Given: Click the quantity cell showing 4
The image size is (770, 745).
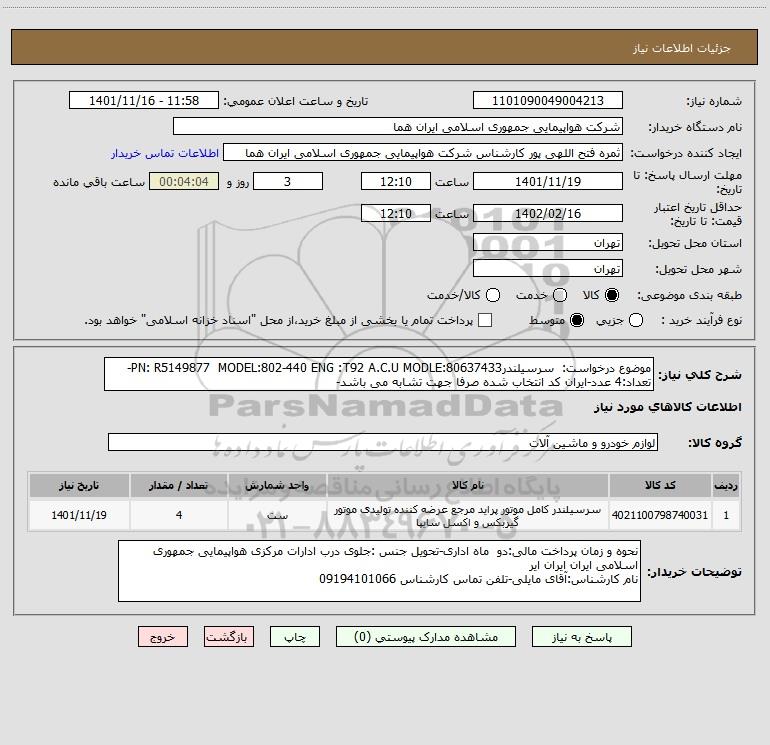Looking at the screenshot, I should point(179,515).
